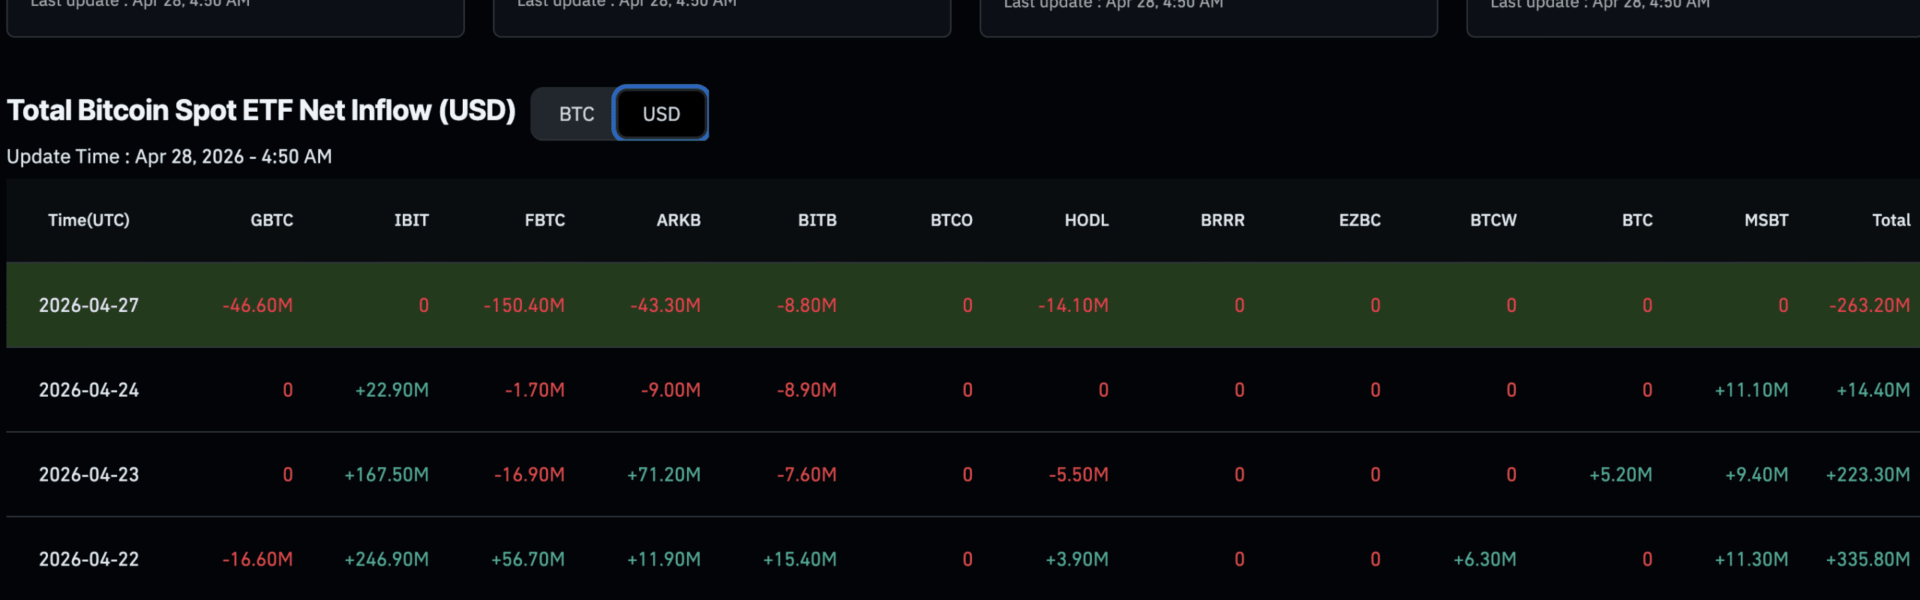The width and height of the screenshot is (1920, 600).
Task: Click the HODL column header
Action: 1086,220
